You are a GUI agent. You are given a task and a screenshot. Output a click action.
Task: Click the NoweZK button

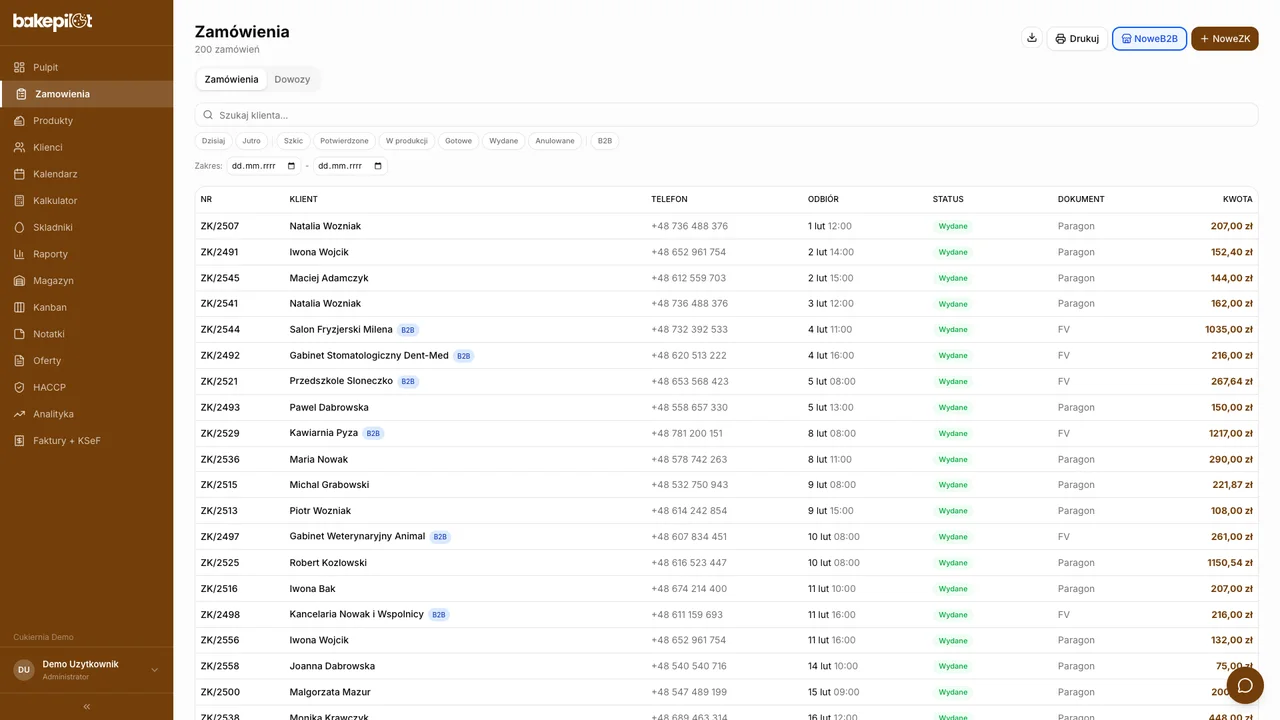[1224, 39]
